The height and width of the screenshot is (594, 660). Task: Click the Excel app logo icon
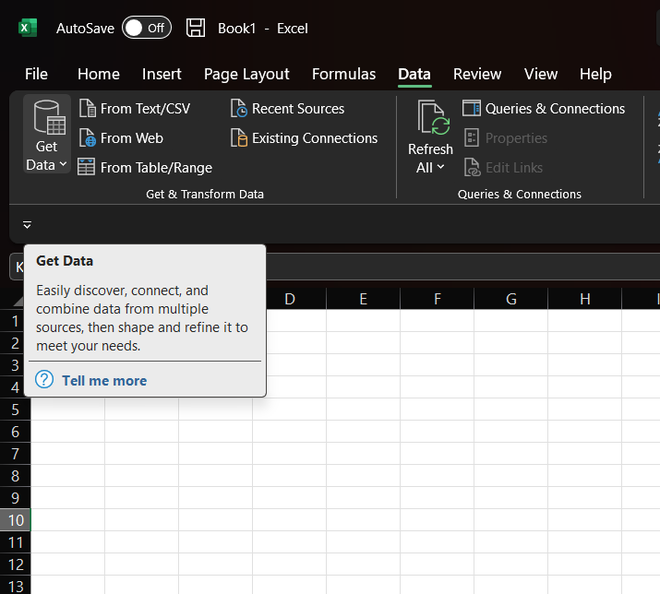coord(27,28)
